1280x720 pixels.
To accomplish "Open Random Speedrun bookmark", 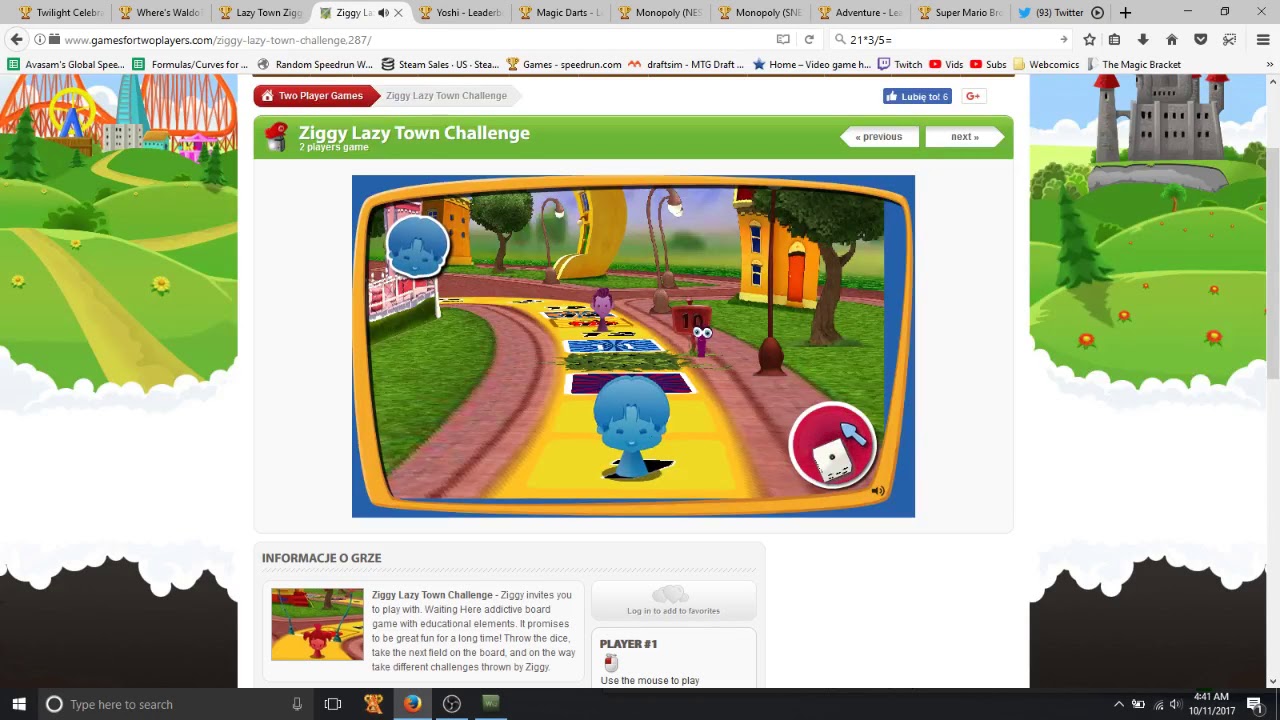I will pos(315,64).
